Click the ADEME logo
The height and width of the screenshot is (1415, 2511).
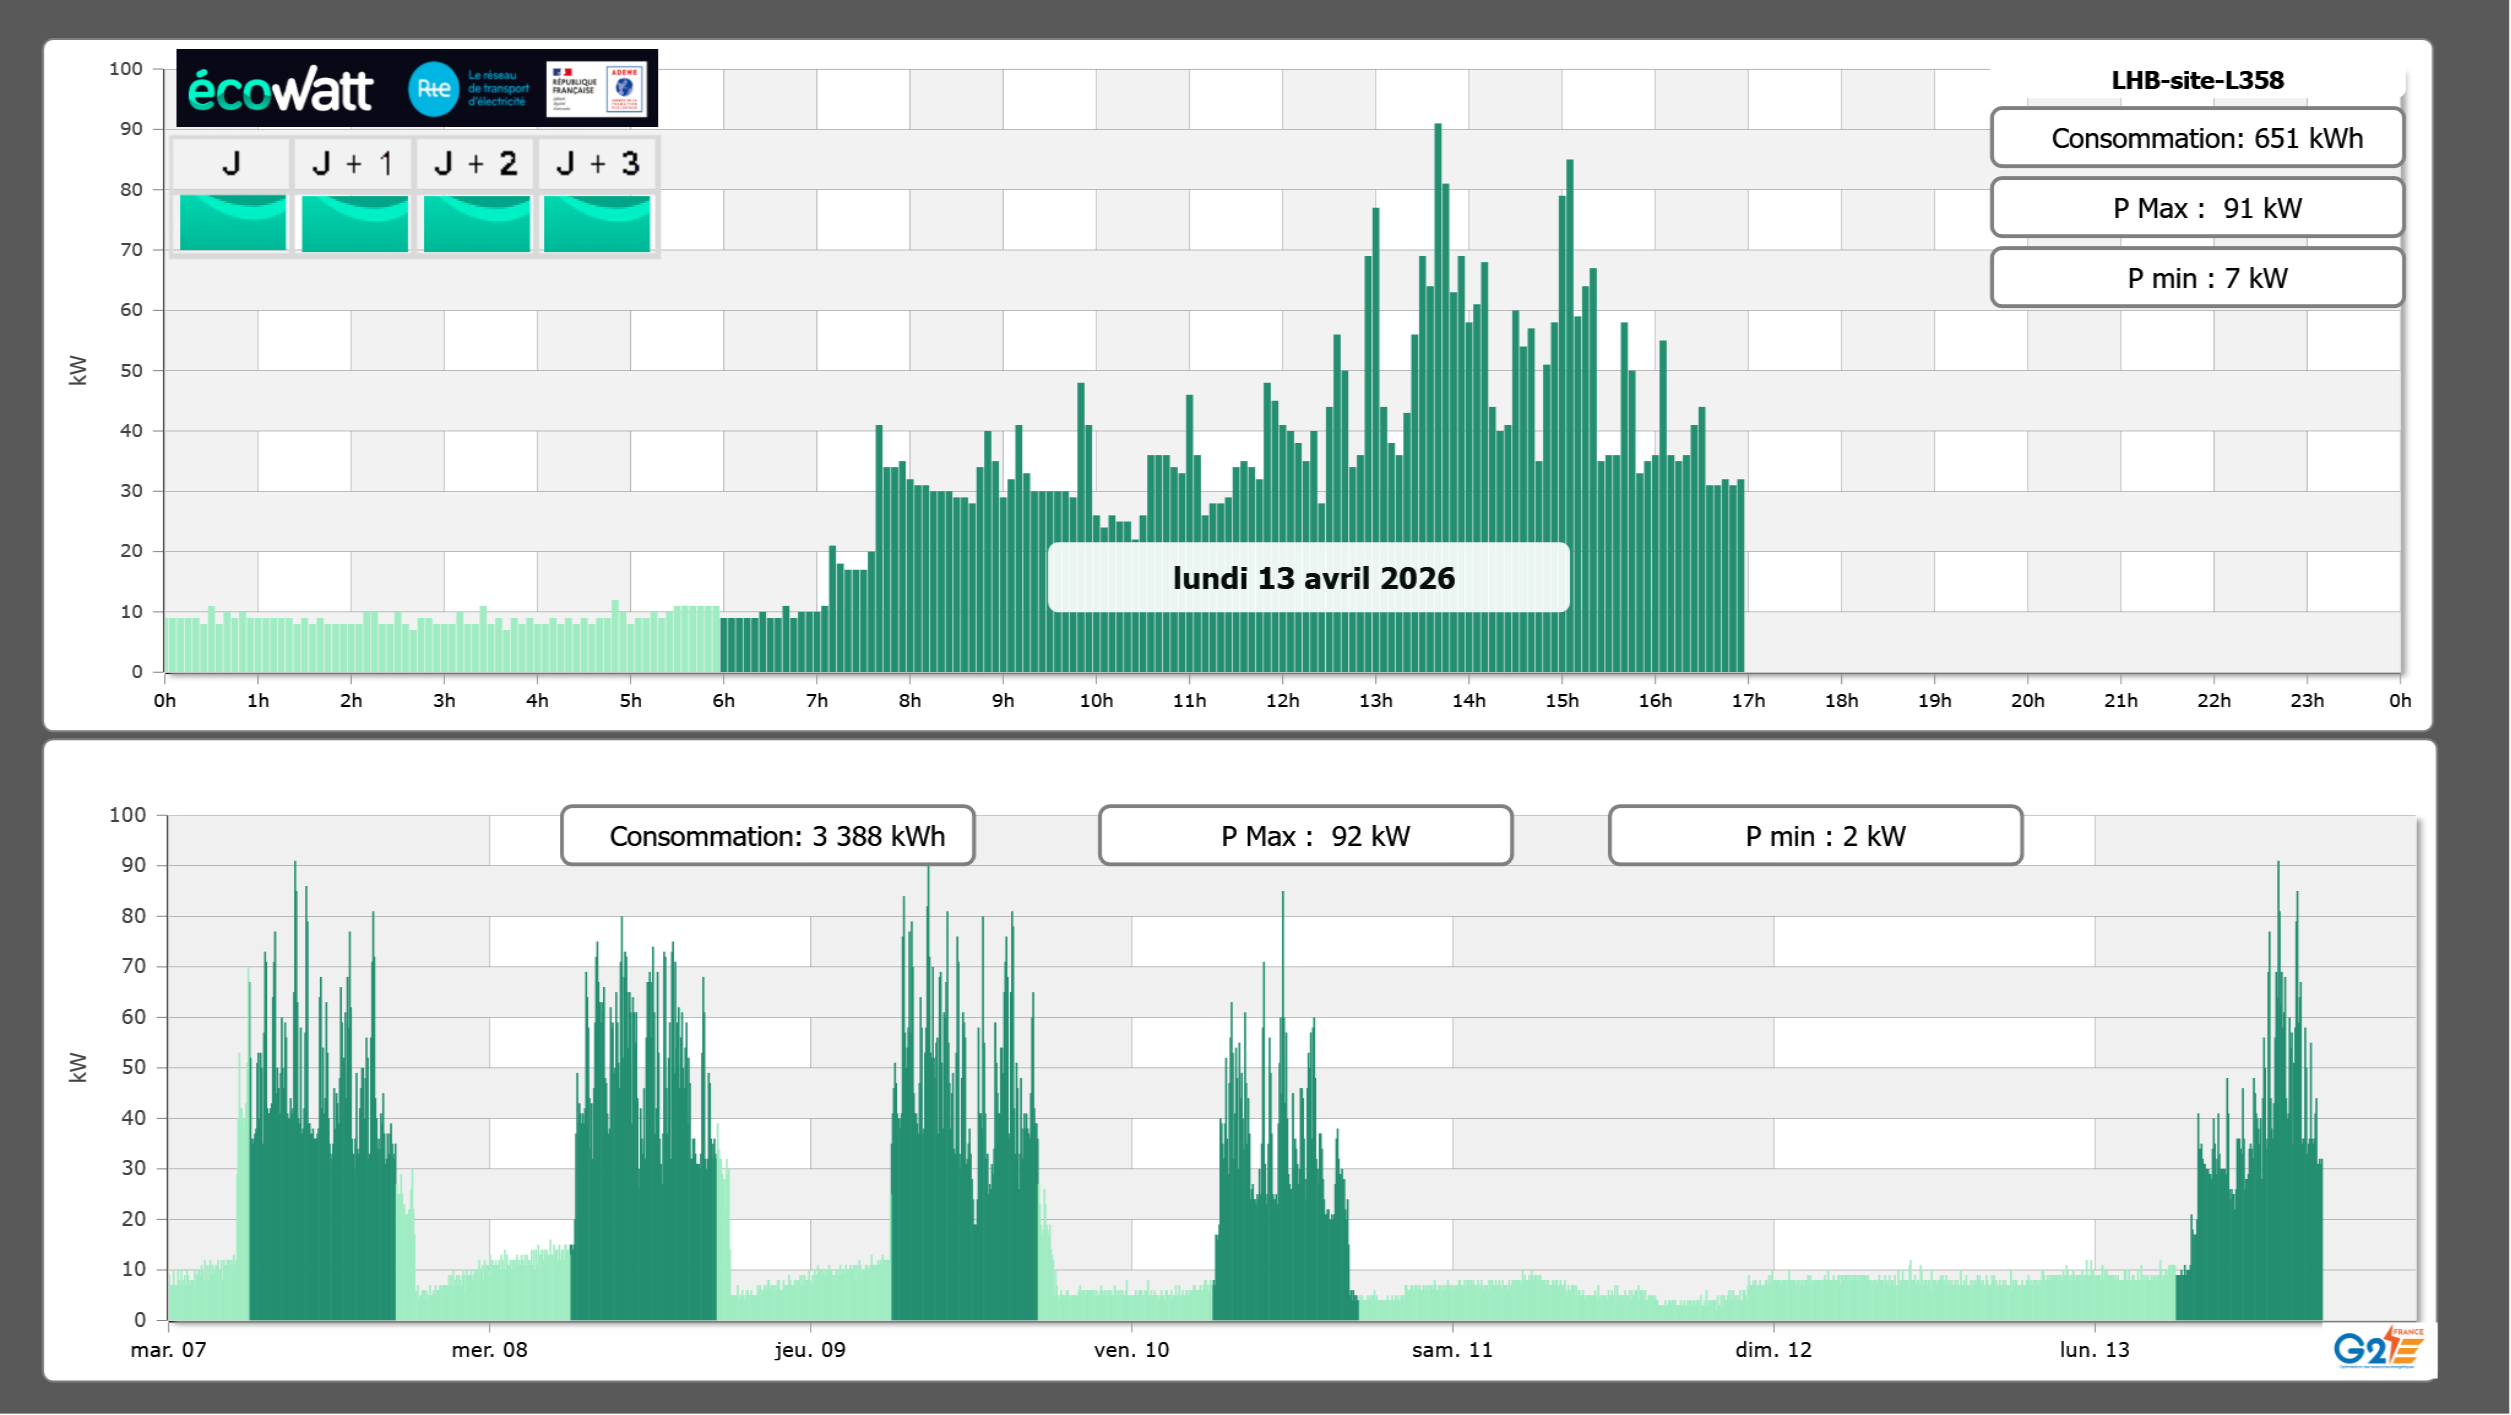point(625,89)
